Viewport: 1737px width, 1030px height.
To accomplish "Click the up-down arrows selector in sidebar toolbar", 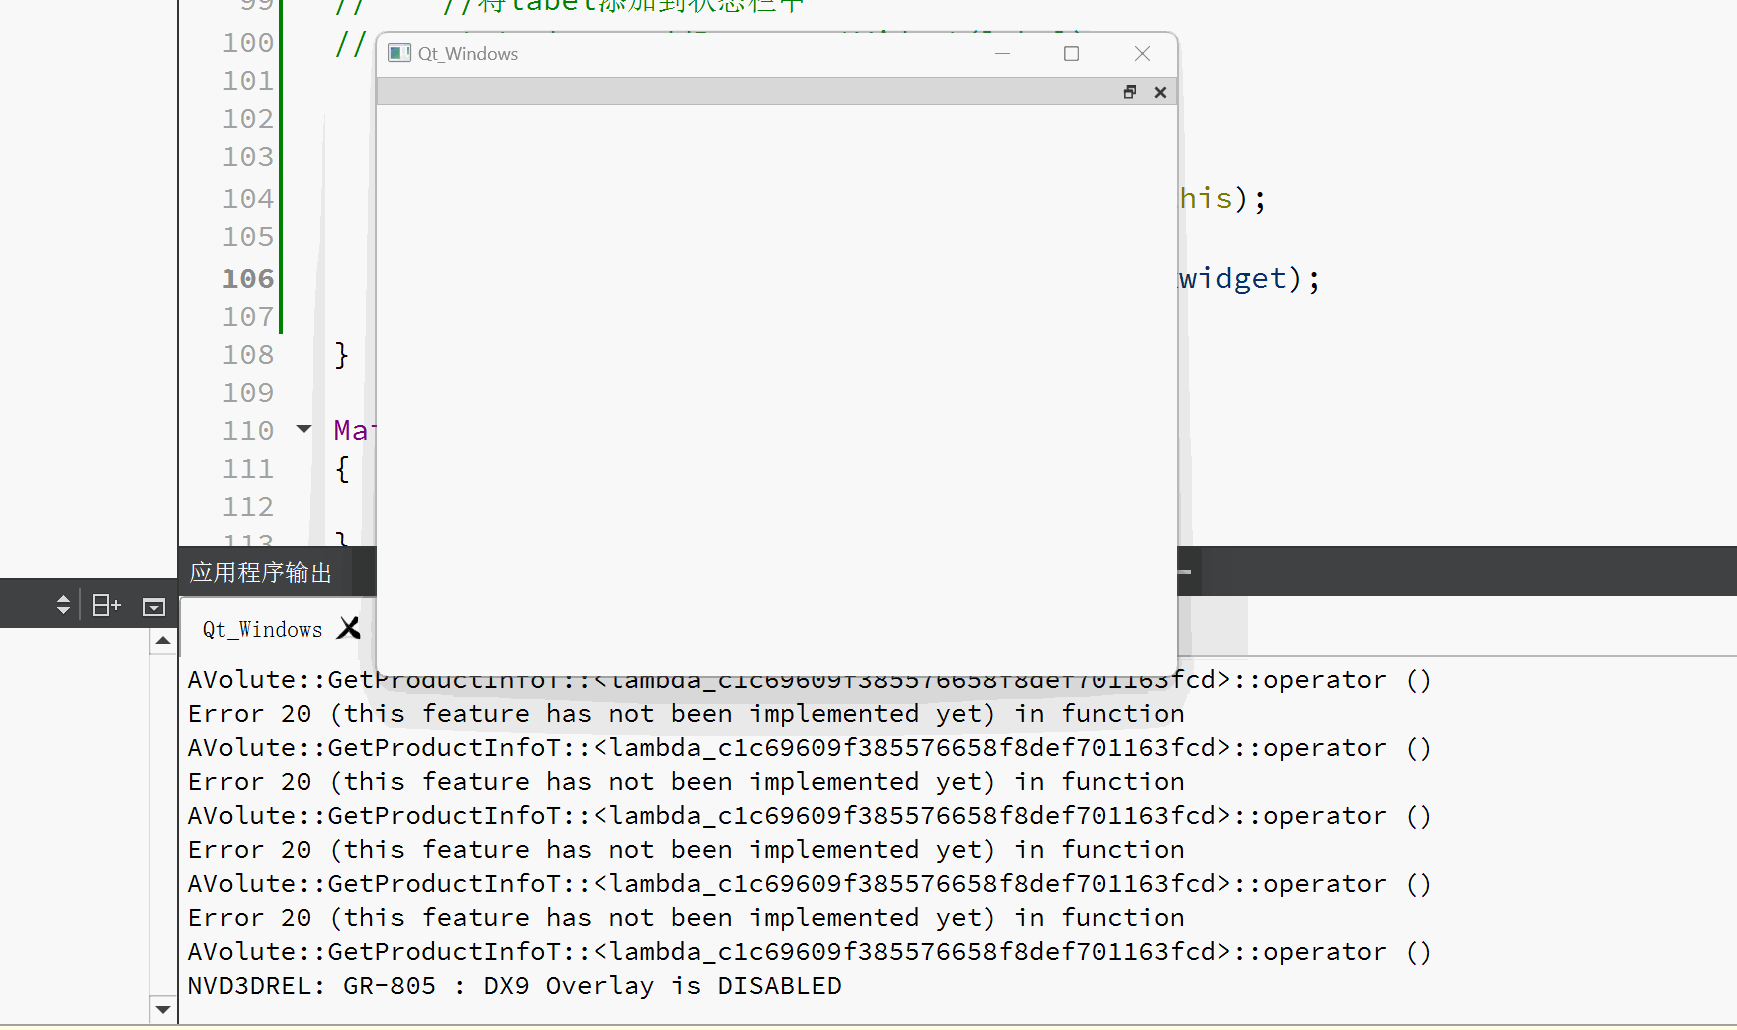I will [63, 605].
